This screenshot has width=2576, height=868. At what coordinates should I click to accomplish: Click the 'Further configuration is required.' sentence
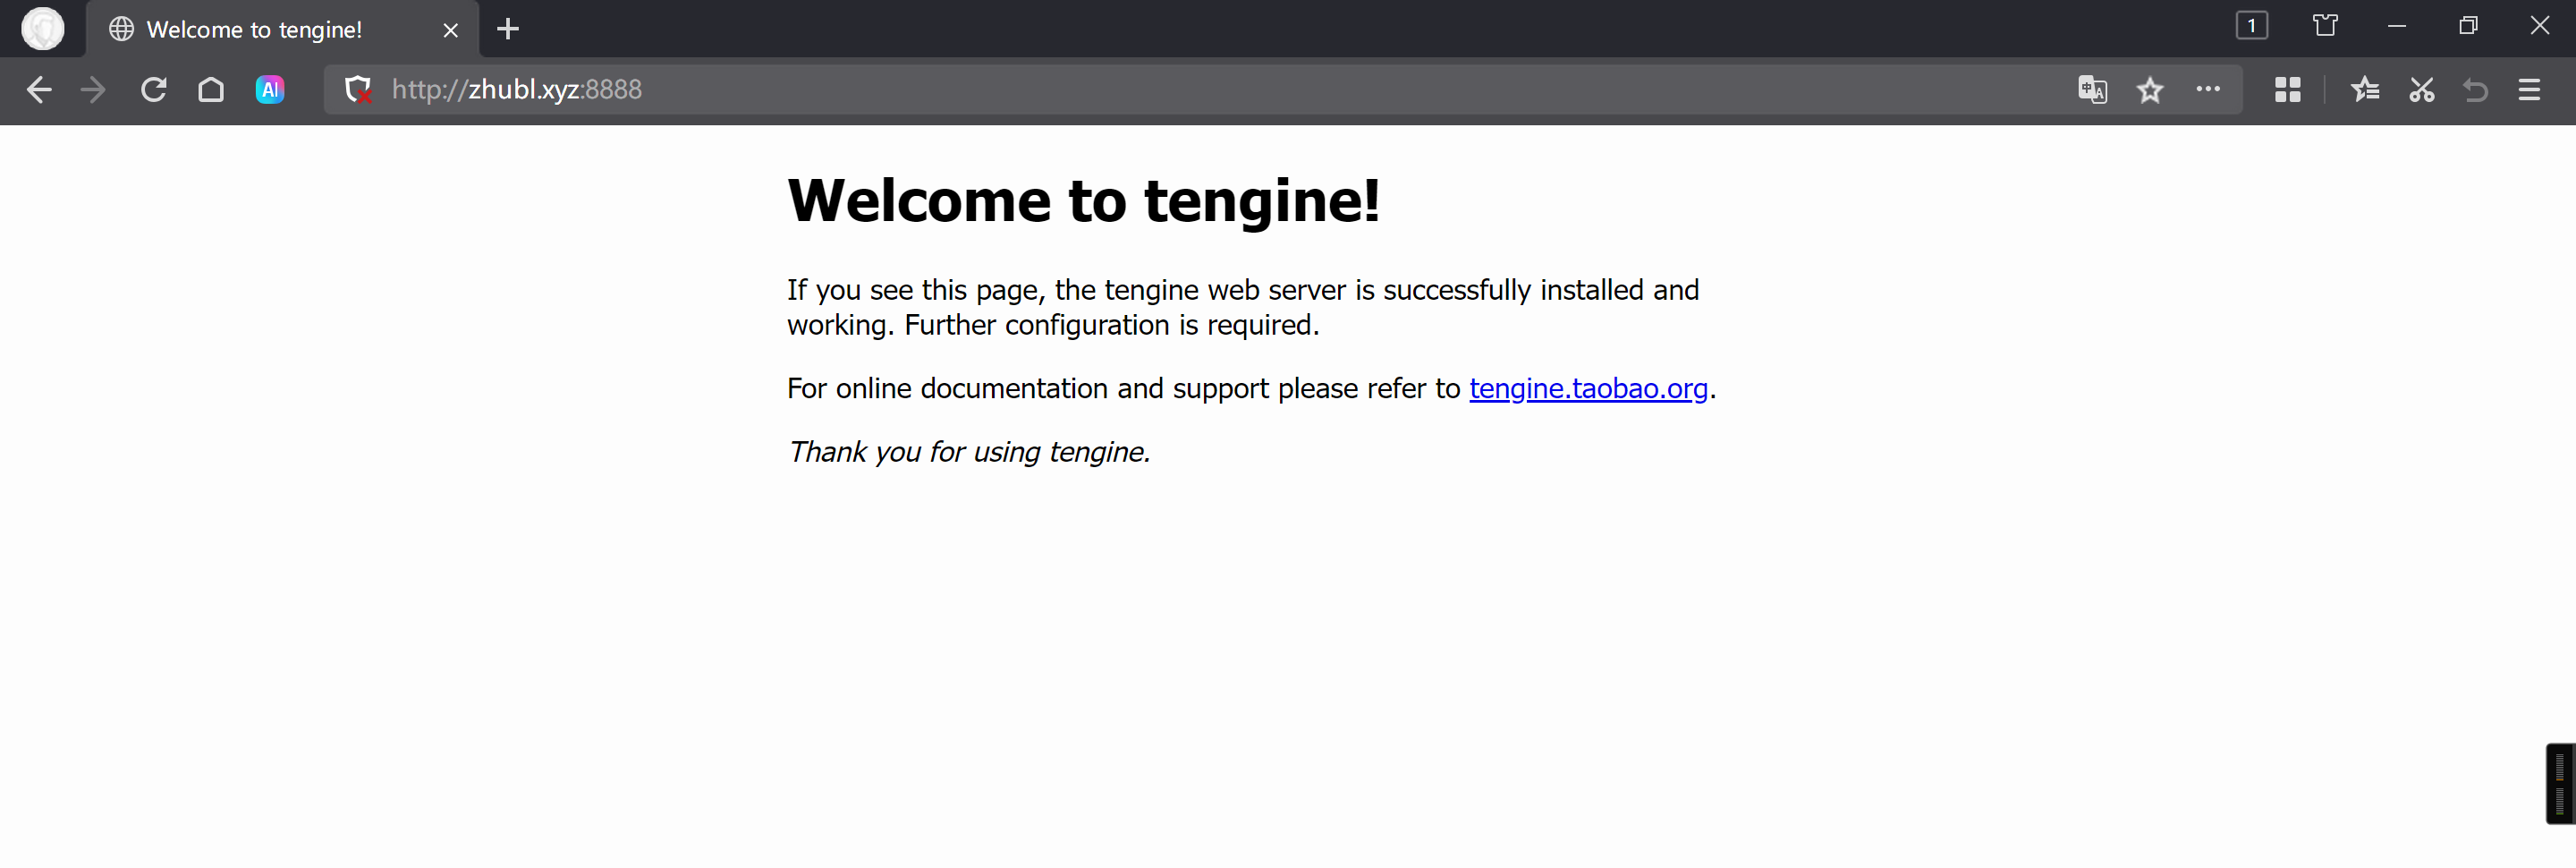1112,325
